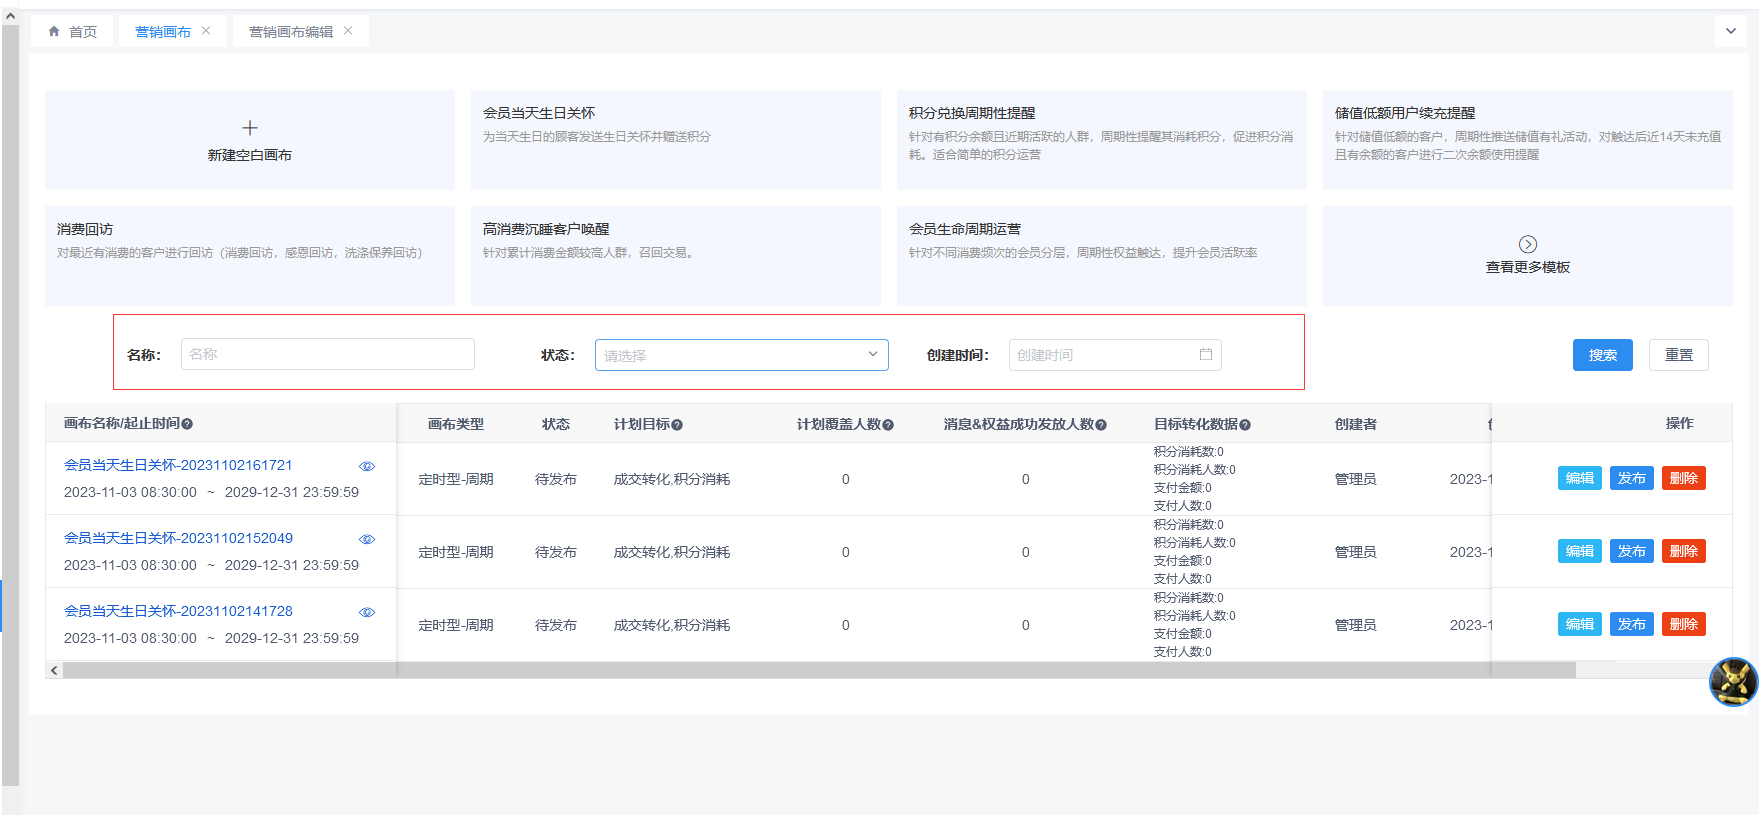Click help icon beside 计划覆盖人数 header
1759x815 pixels.
tap(888, 425)
